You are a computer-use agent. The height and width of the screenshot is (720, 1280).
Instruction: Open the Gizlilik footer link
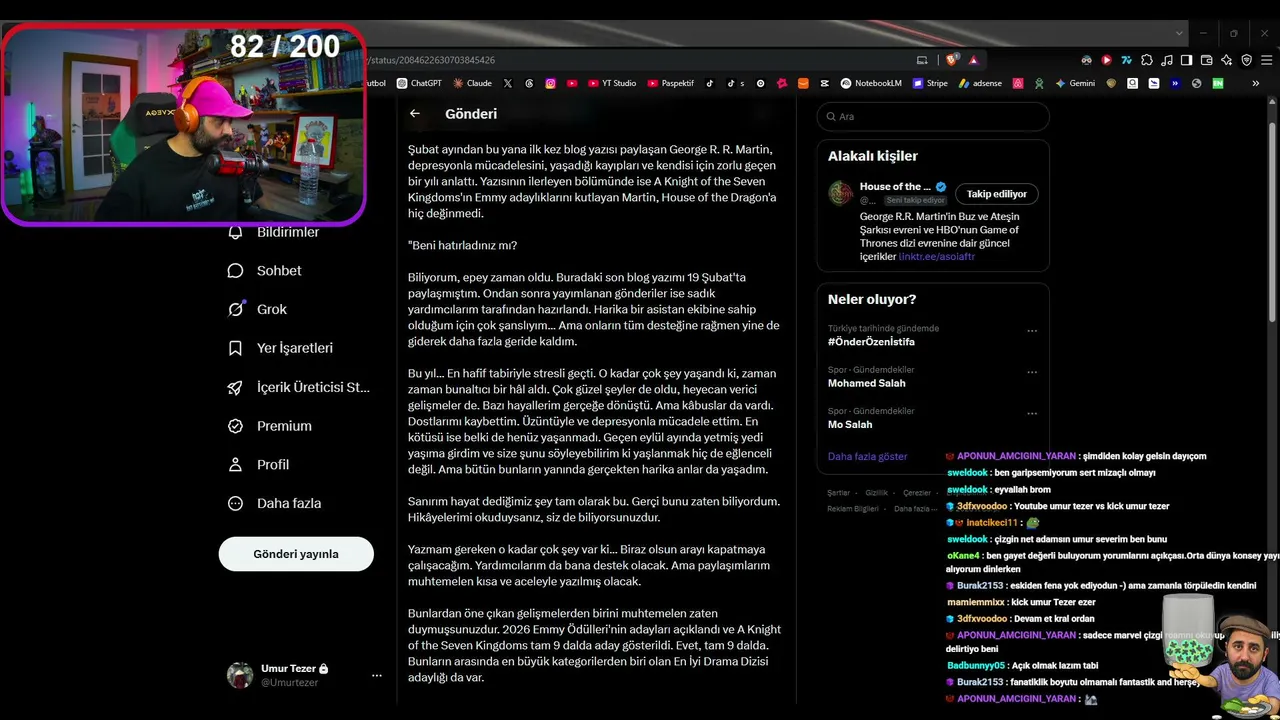(876, 493)
